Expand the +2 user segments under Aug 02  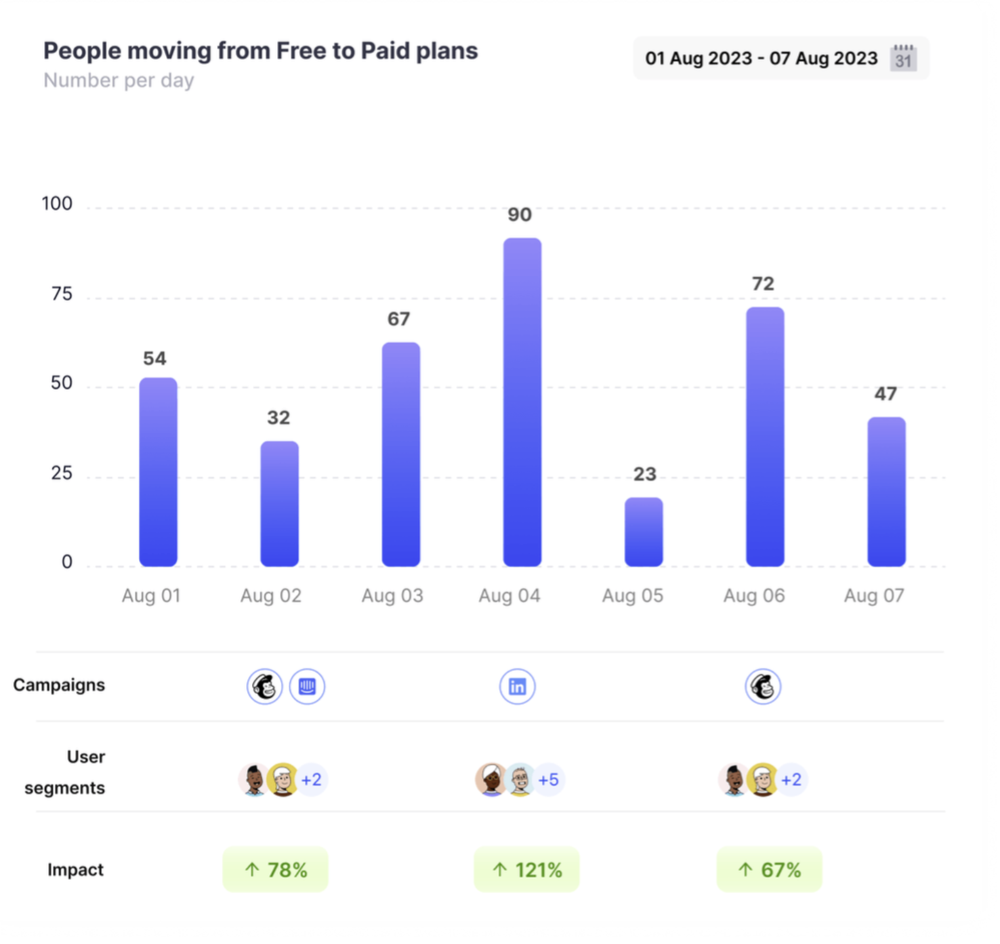click(x=311, y=780)
